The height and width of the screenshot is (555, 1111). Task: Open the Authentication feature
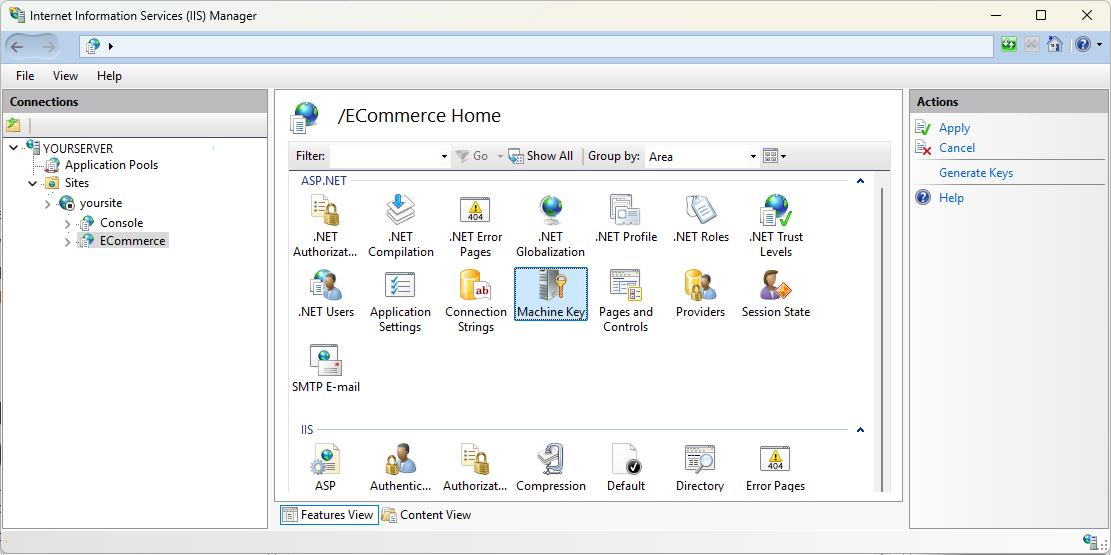400,468
